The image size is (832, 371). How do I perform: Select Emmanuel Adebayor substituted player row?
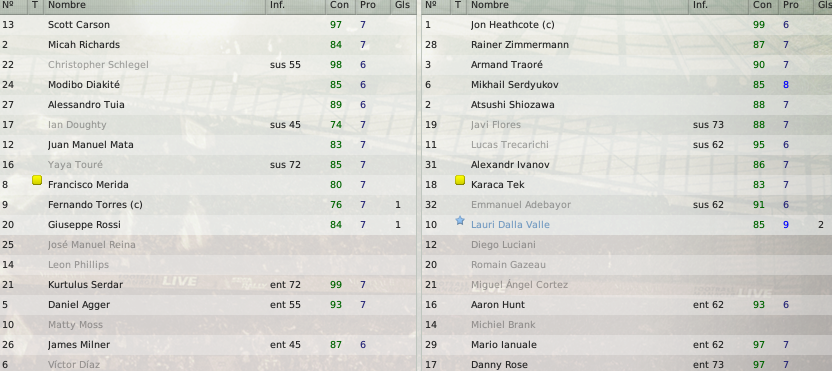(627, 205)
